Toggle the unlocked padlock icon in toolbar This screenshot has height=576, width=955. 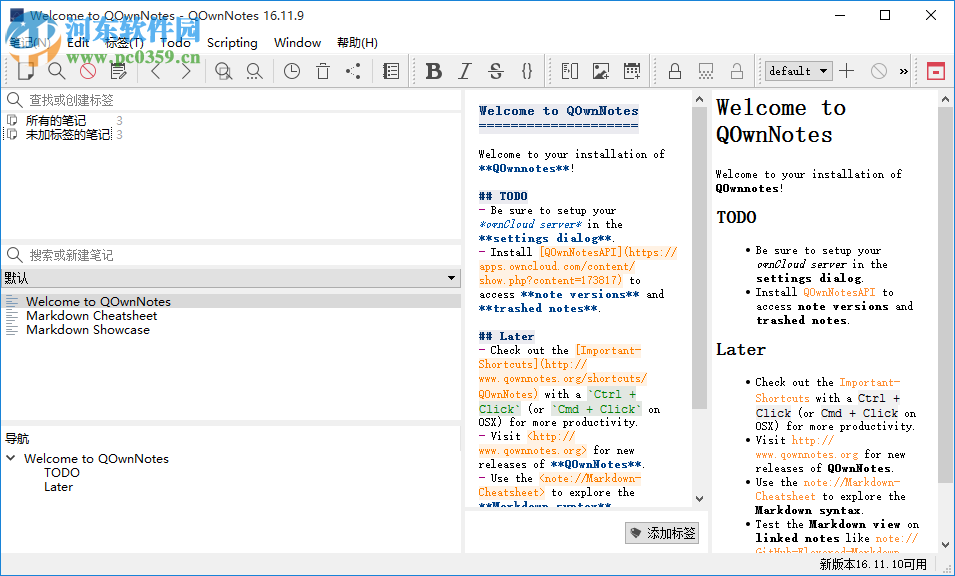pyautogui.click(x=737, y=71)
